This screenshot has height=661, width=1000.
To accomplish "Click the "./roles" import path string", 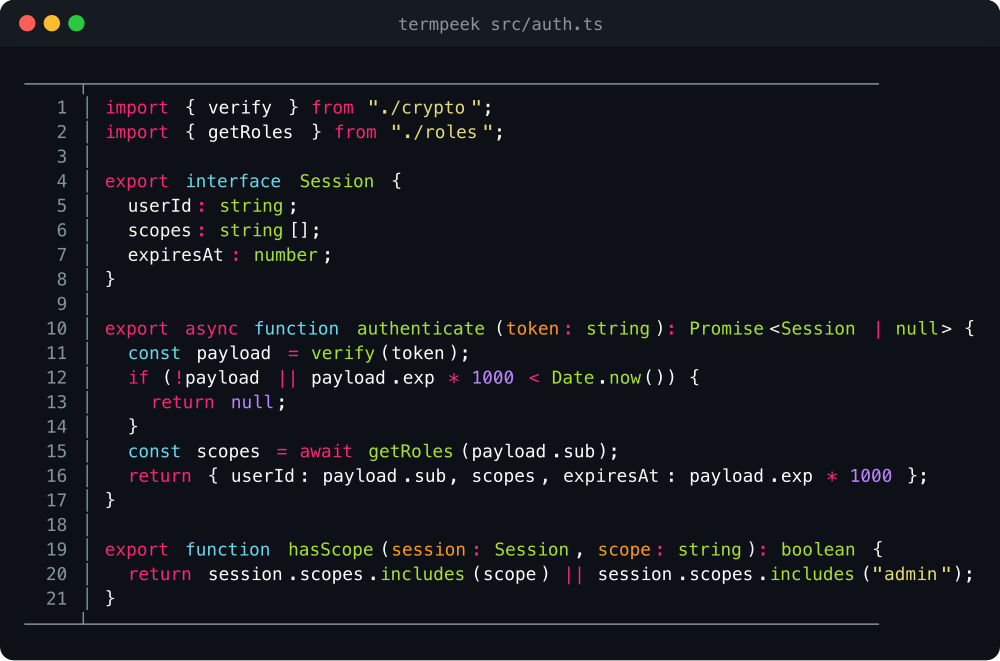I will [443, 132].
